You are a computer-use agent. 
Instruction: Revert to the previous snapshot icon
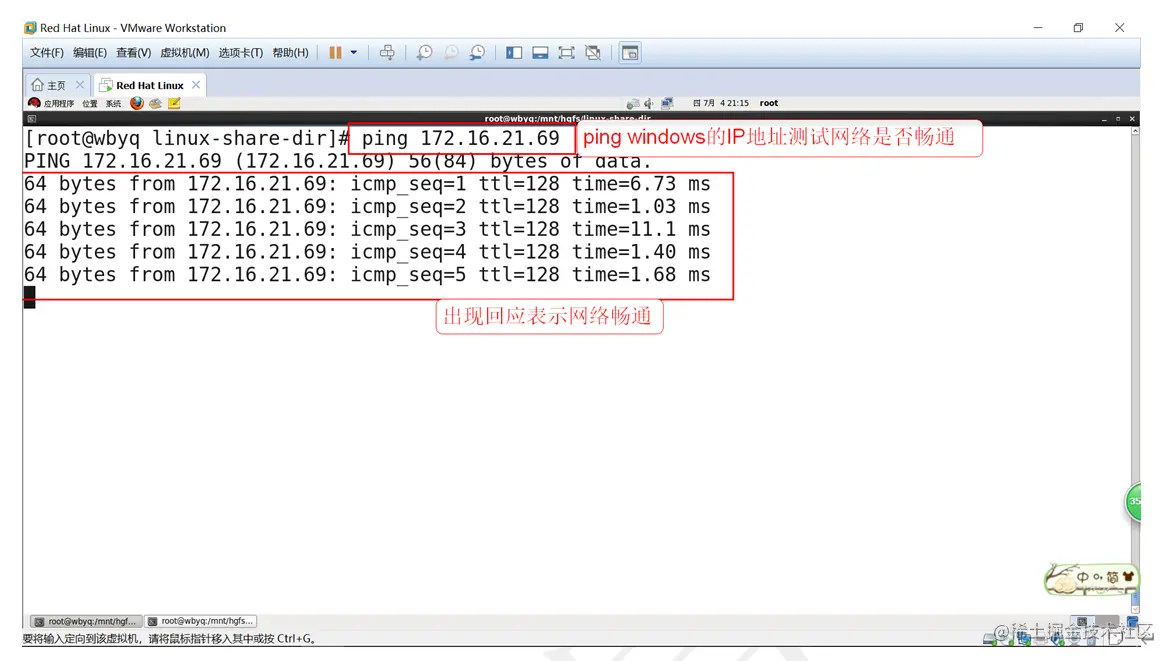tap(451, 52)
